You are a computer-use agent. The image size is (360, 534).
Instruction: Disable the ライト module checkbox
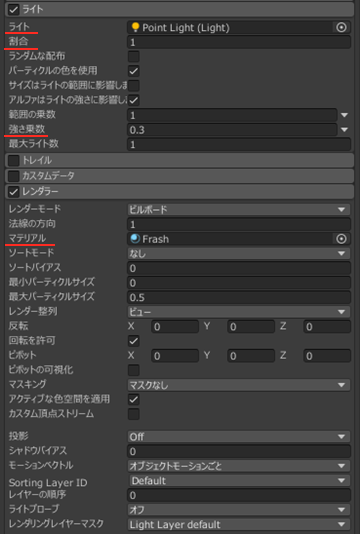[x=13, y=10]
